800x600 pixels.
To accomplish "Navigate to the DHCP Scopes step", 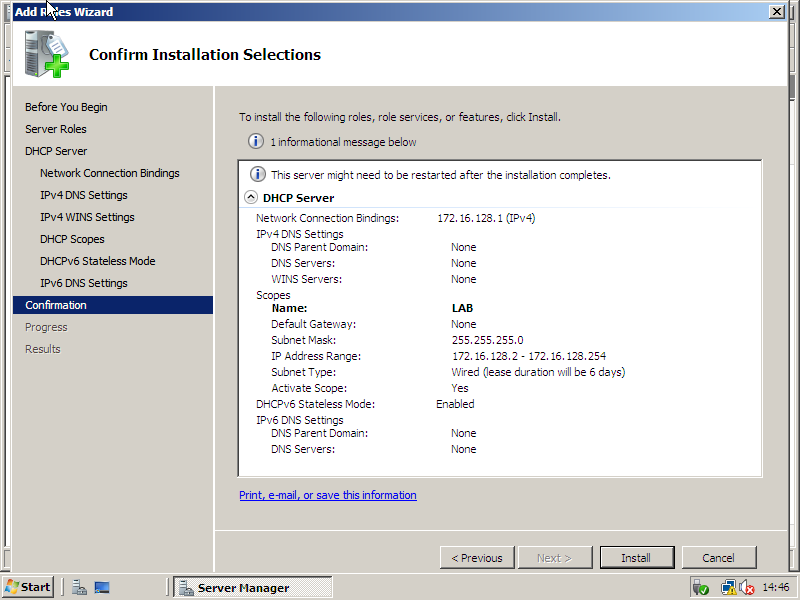I will tap(72, 239).
